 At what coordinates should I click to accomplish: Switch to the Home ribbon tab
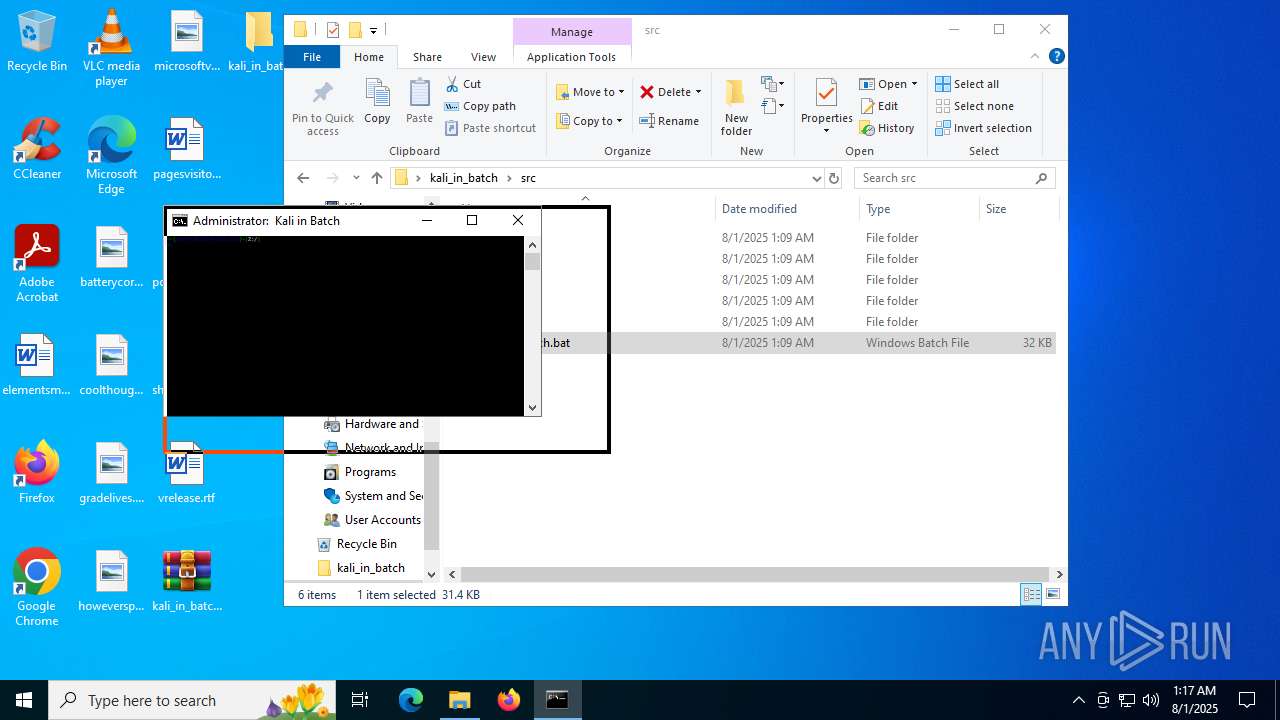tap(369, 57)
